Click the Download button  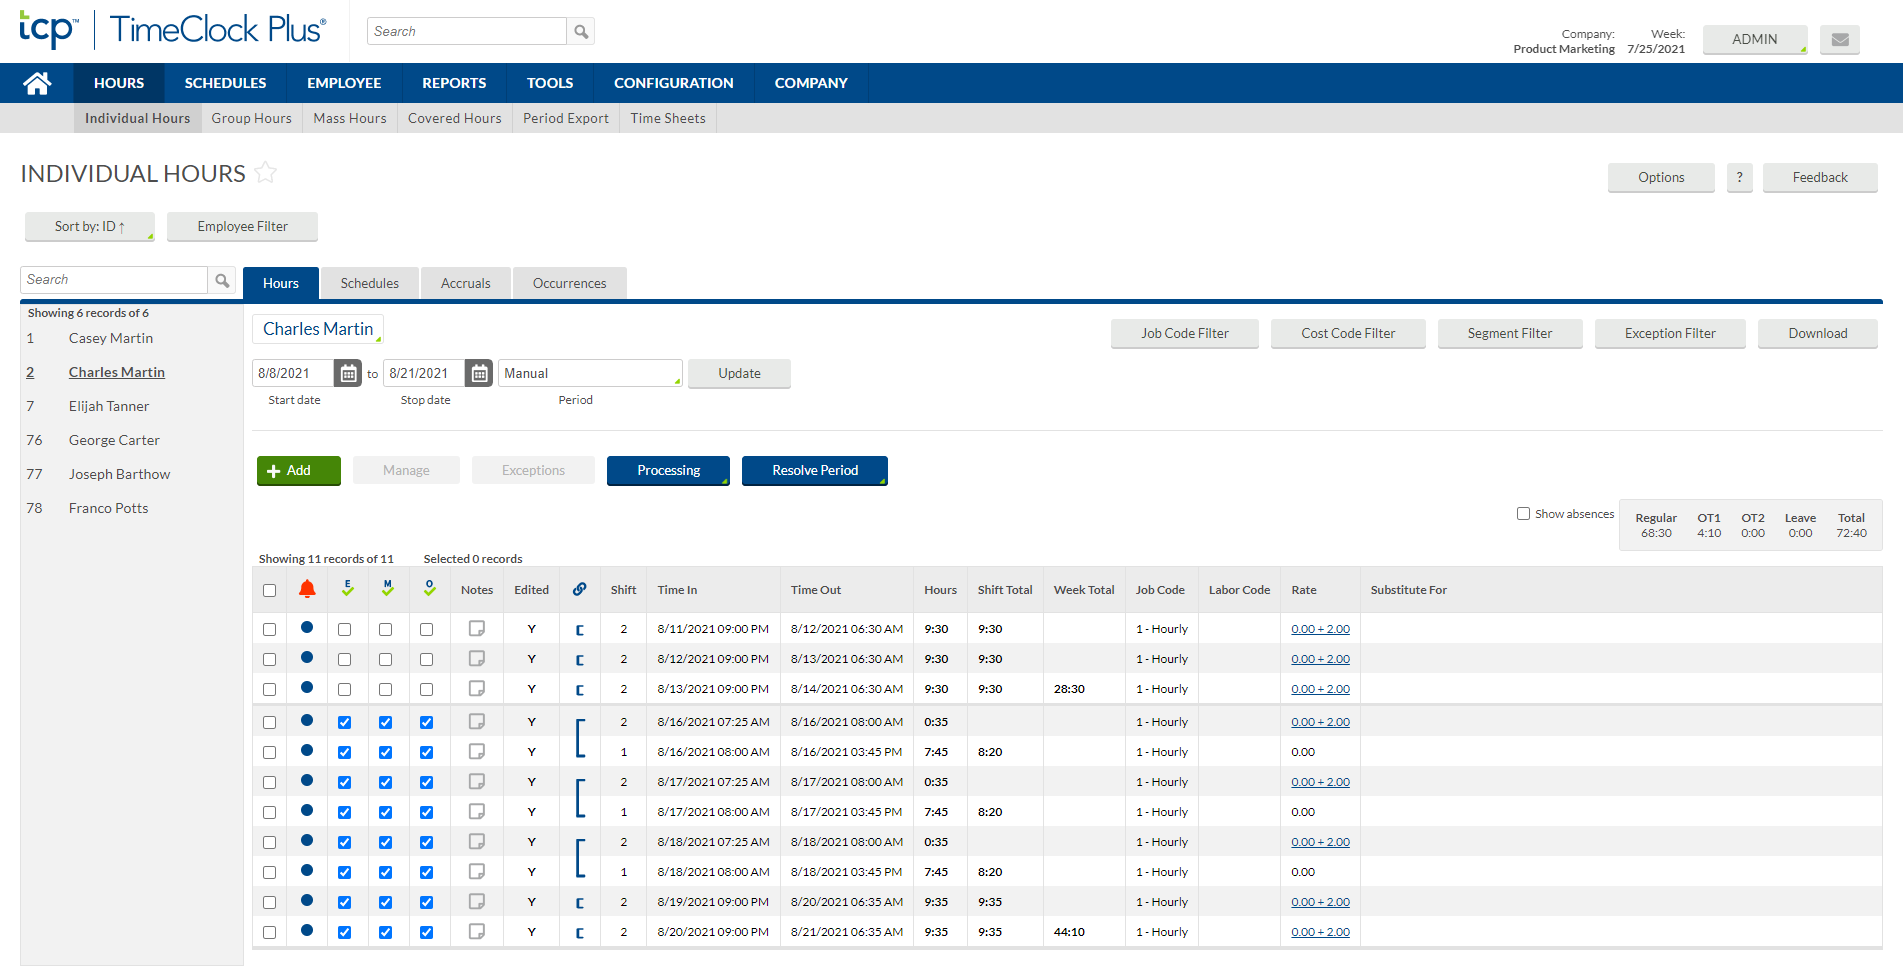(1818, 334)
